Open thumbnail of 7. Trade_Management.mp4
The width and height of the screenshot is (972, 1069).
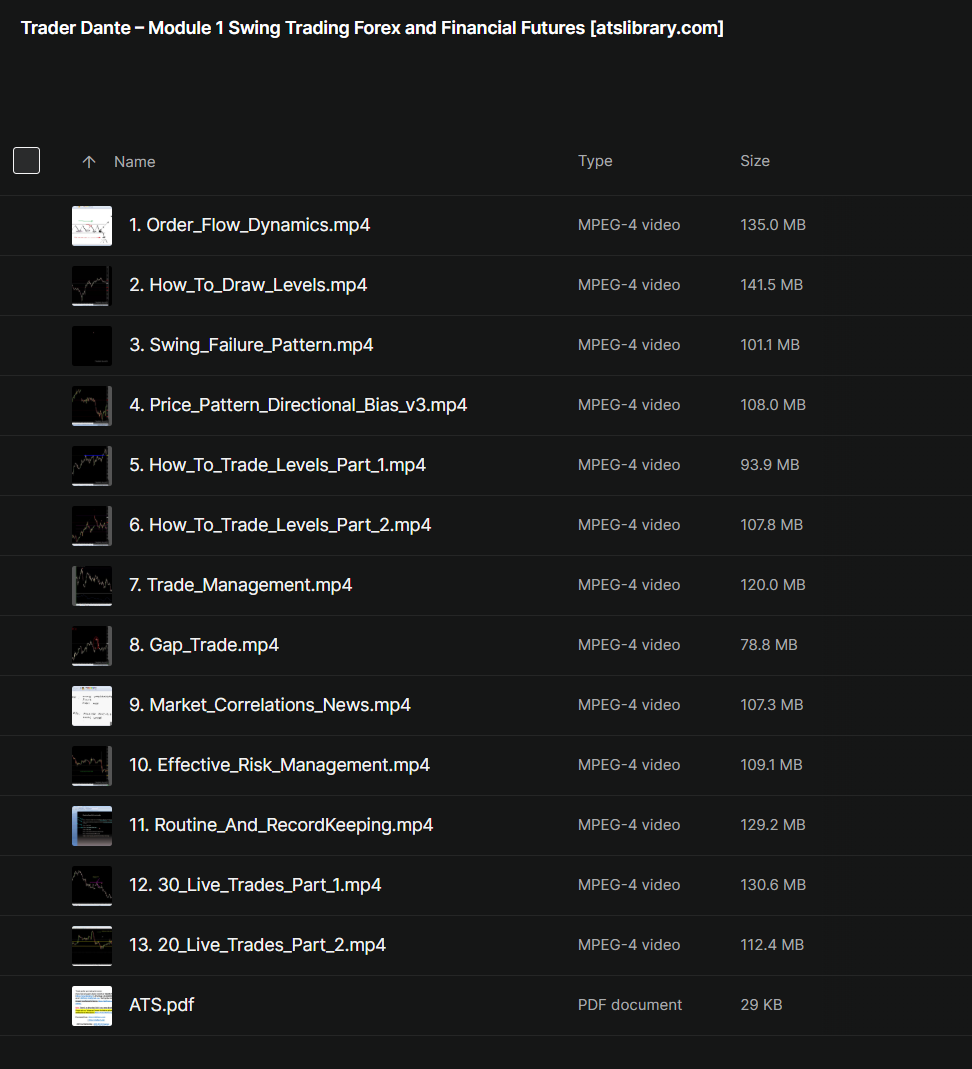coord(92,586)
